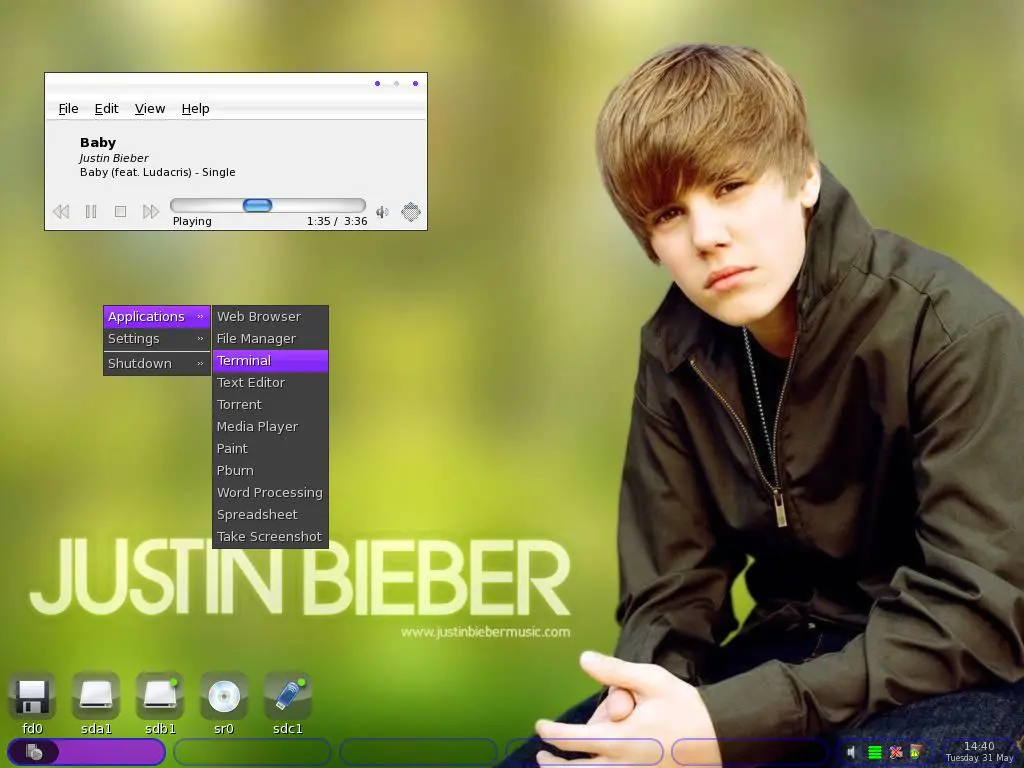Open the sr0 CD drive icon
Screen dimensions: 1024x768
[x=223, y=695]
